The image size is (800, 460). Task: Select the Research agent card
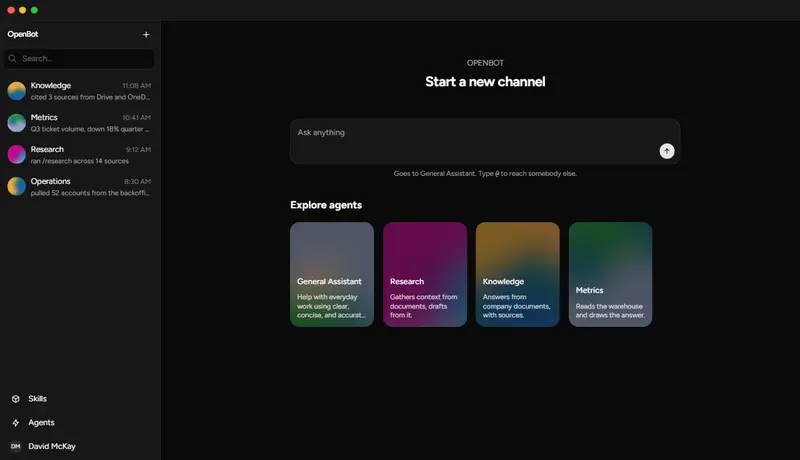point(424,274)
